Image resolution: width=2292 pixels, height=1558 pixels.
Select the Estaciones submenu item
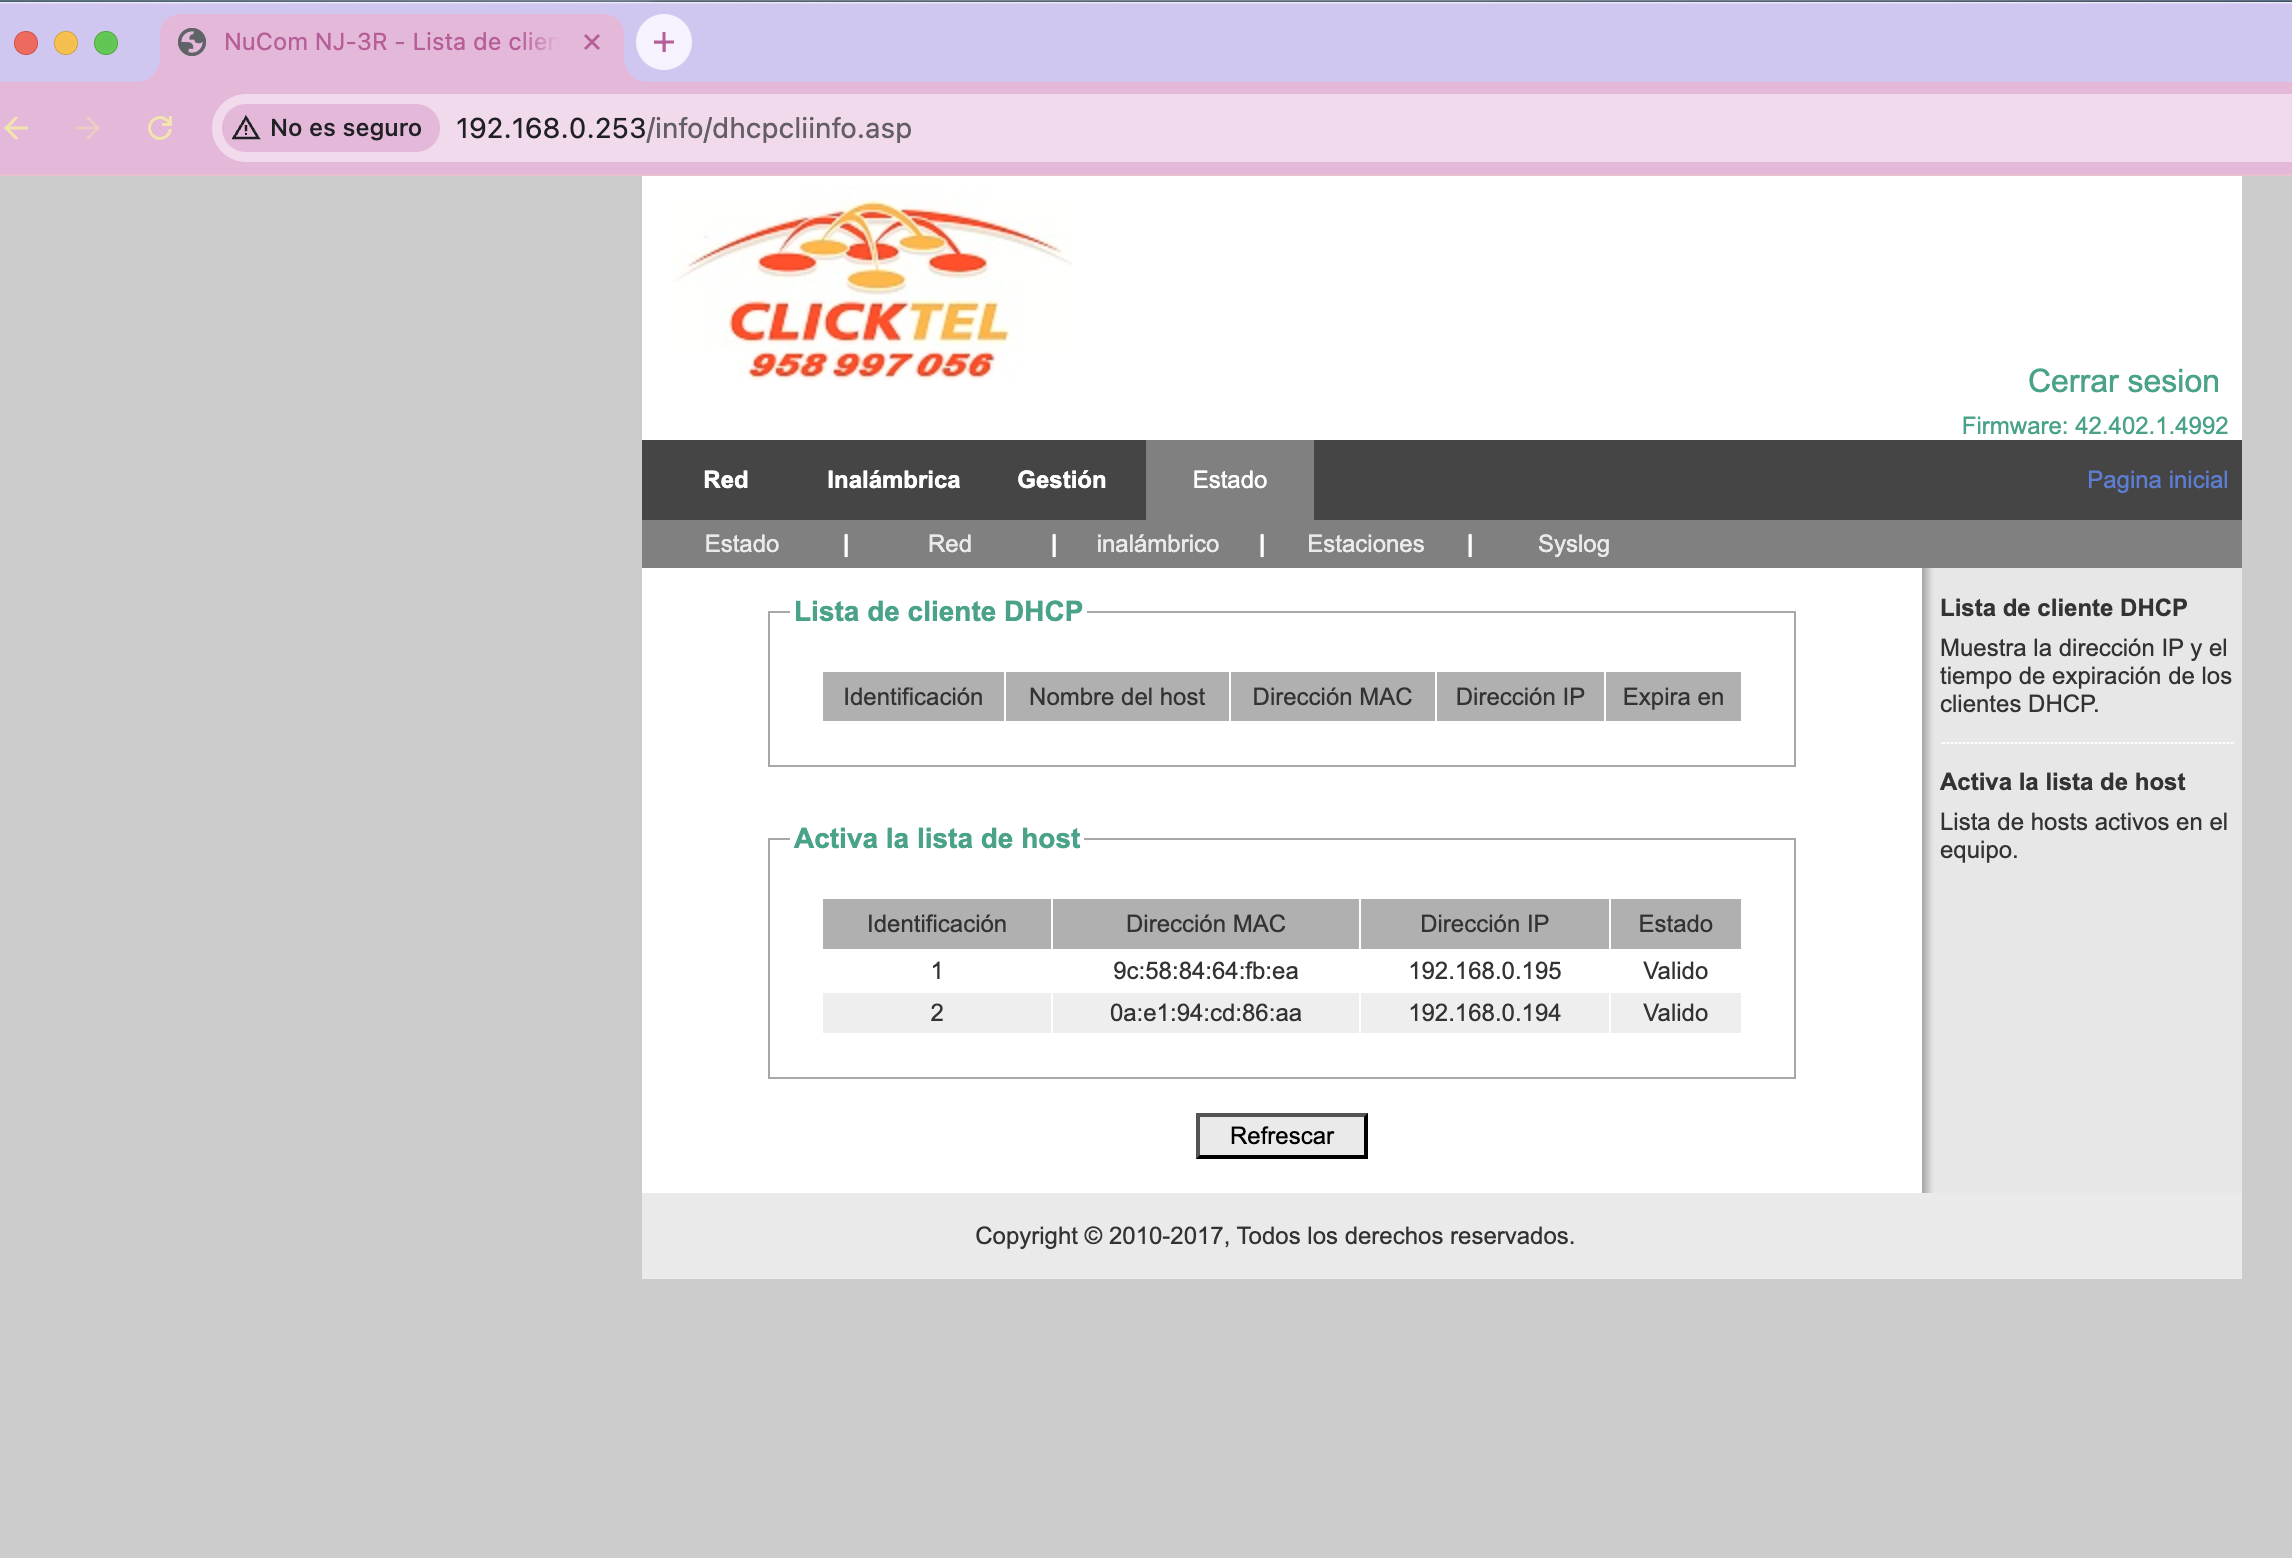click(x=1366, y=544)
